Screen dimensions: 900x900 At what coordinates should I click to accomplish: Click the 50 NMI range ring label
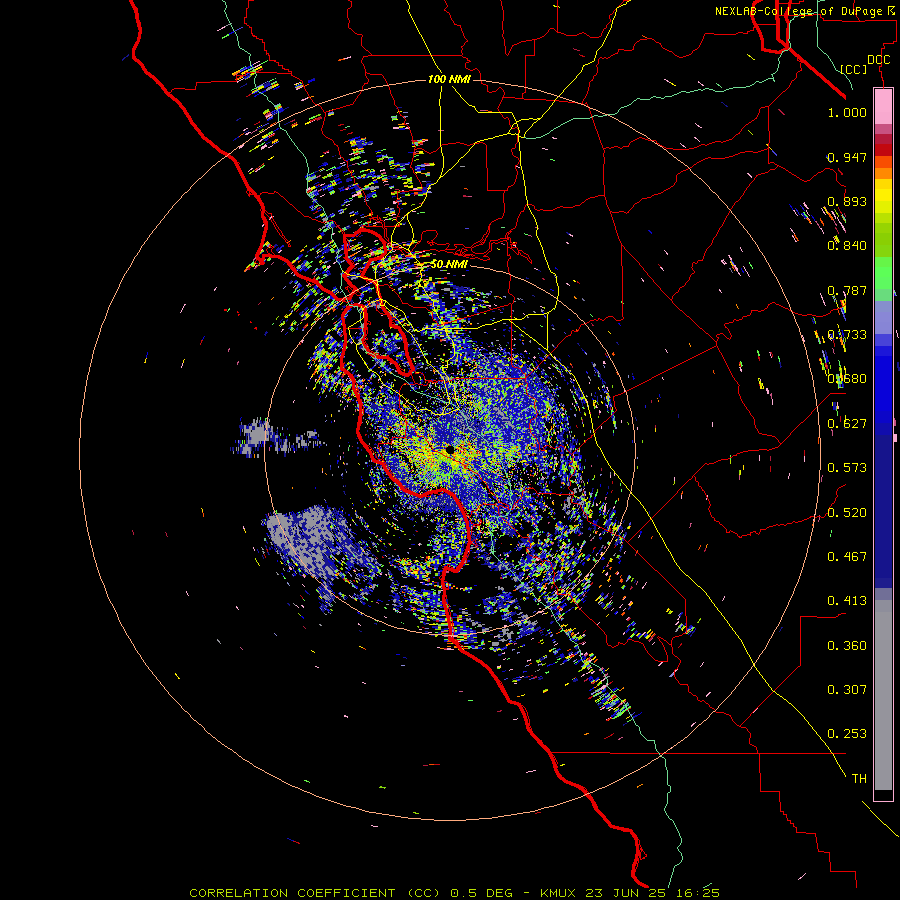[449, 264]
